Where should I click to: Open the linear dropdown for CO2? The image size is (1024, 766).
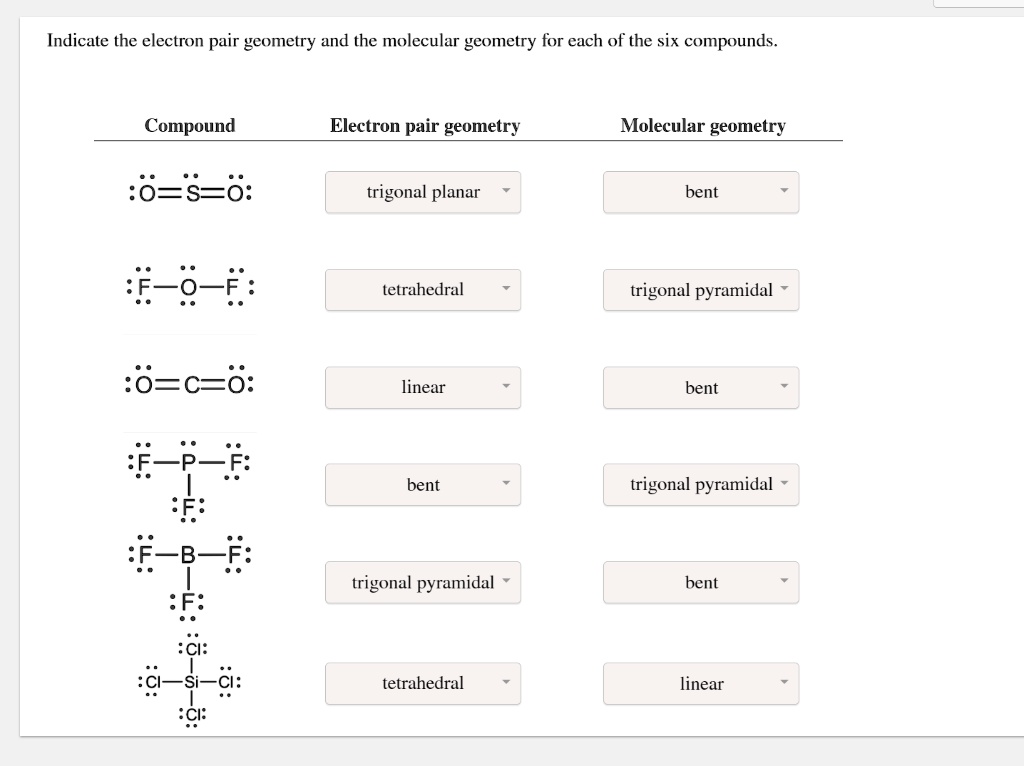coord(422,387)
